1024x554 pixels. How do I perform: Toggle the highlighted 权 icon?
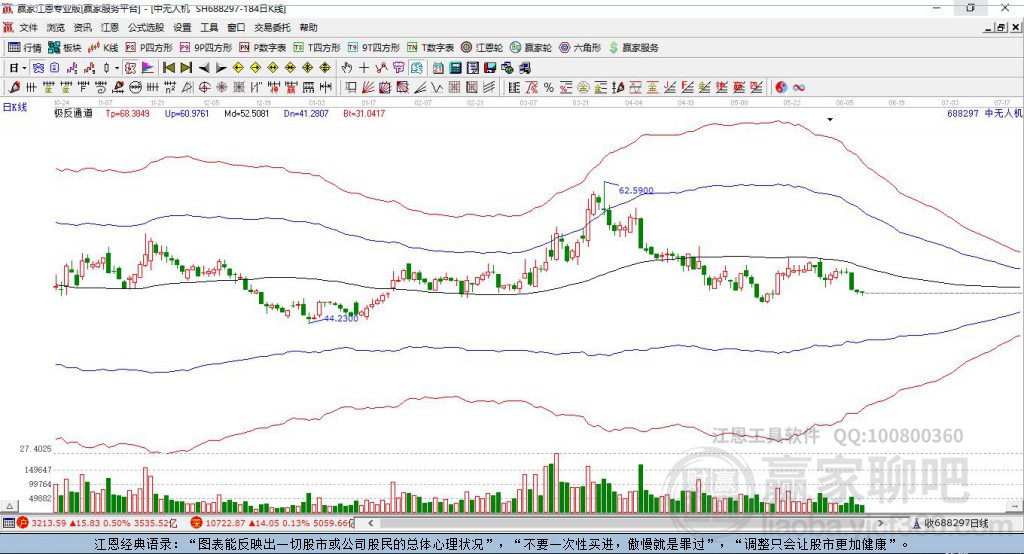(131, 68)
